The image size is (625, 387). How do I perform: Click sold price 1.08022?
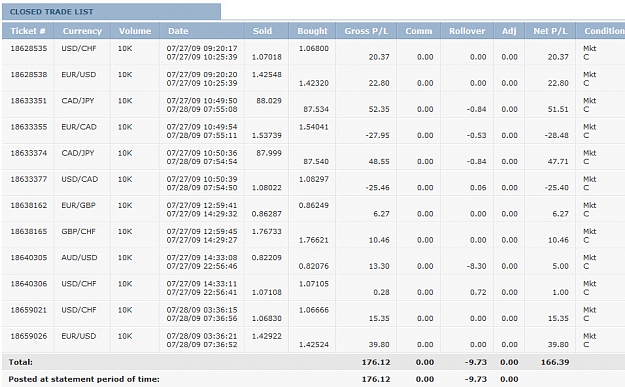pos(267,188)
